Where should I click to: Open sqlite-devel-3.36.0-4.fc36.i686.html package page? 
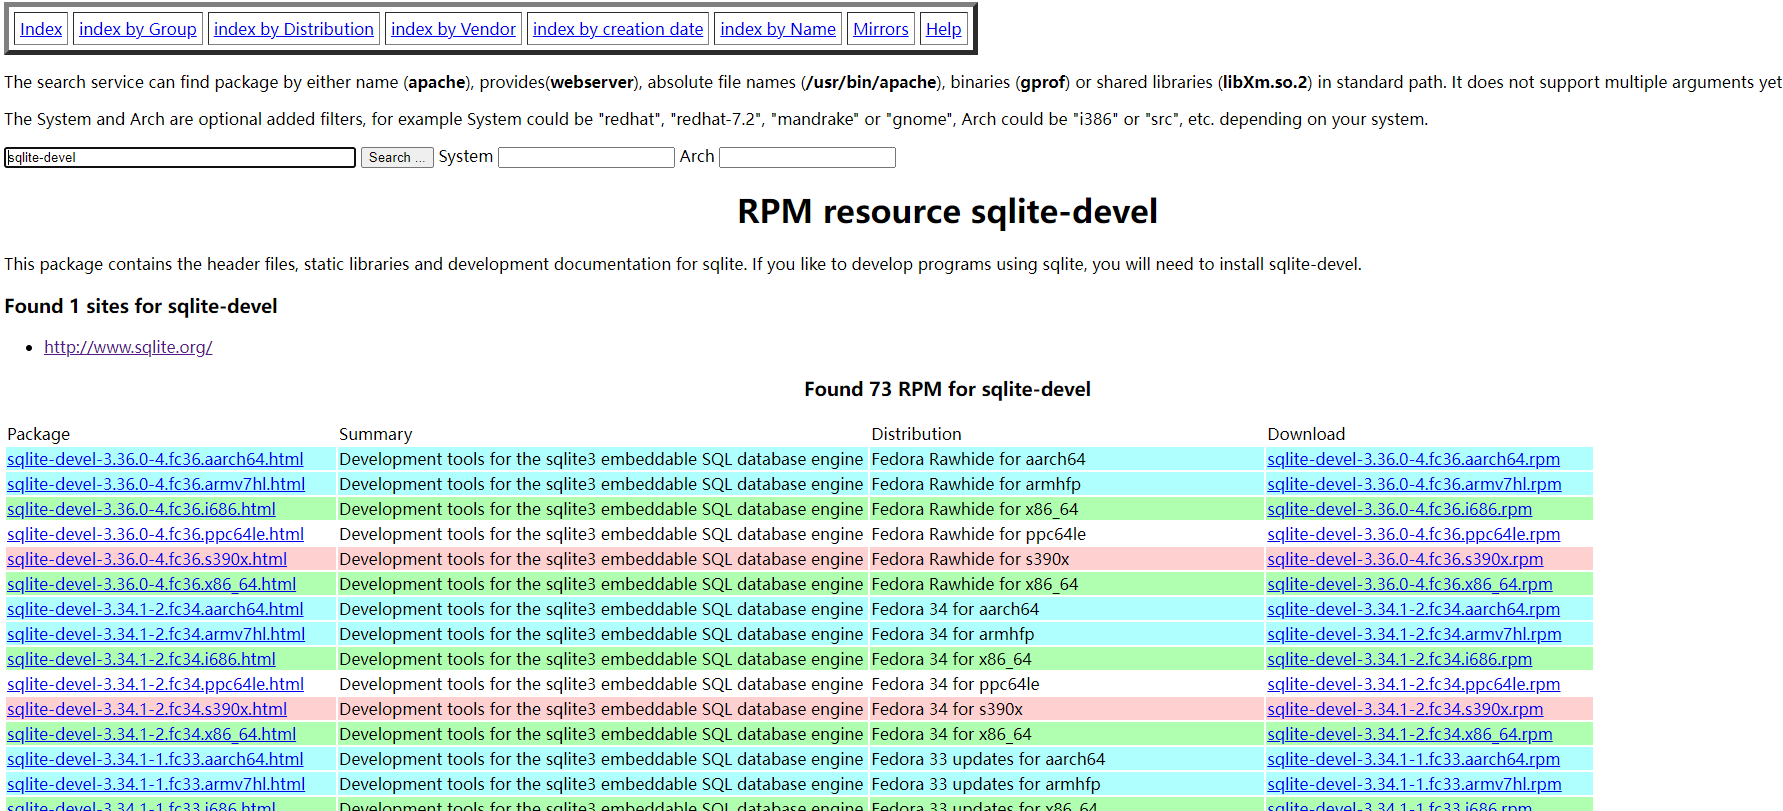[x=141, y=509]
